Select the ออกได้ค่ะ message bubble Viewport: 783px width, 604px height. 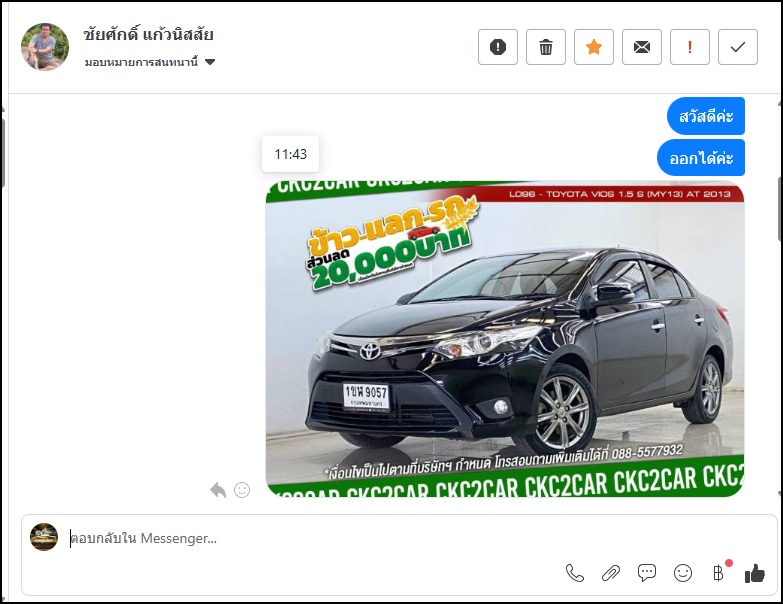701,158
